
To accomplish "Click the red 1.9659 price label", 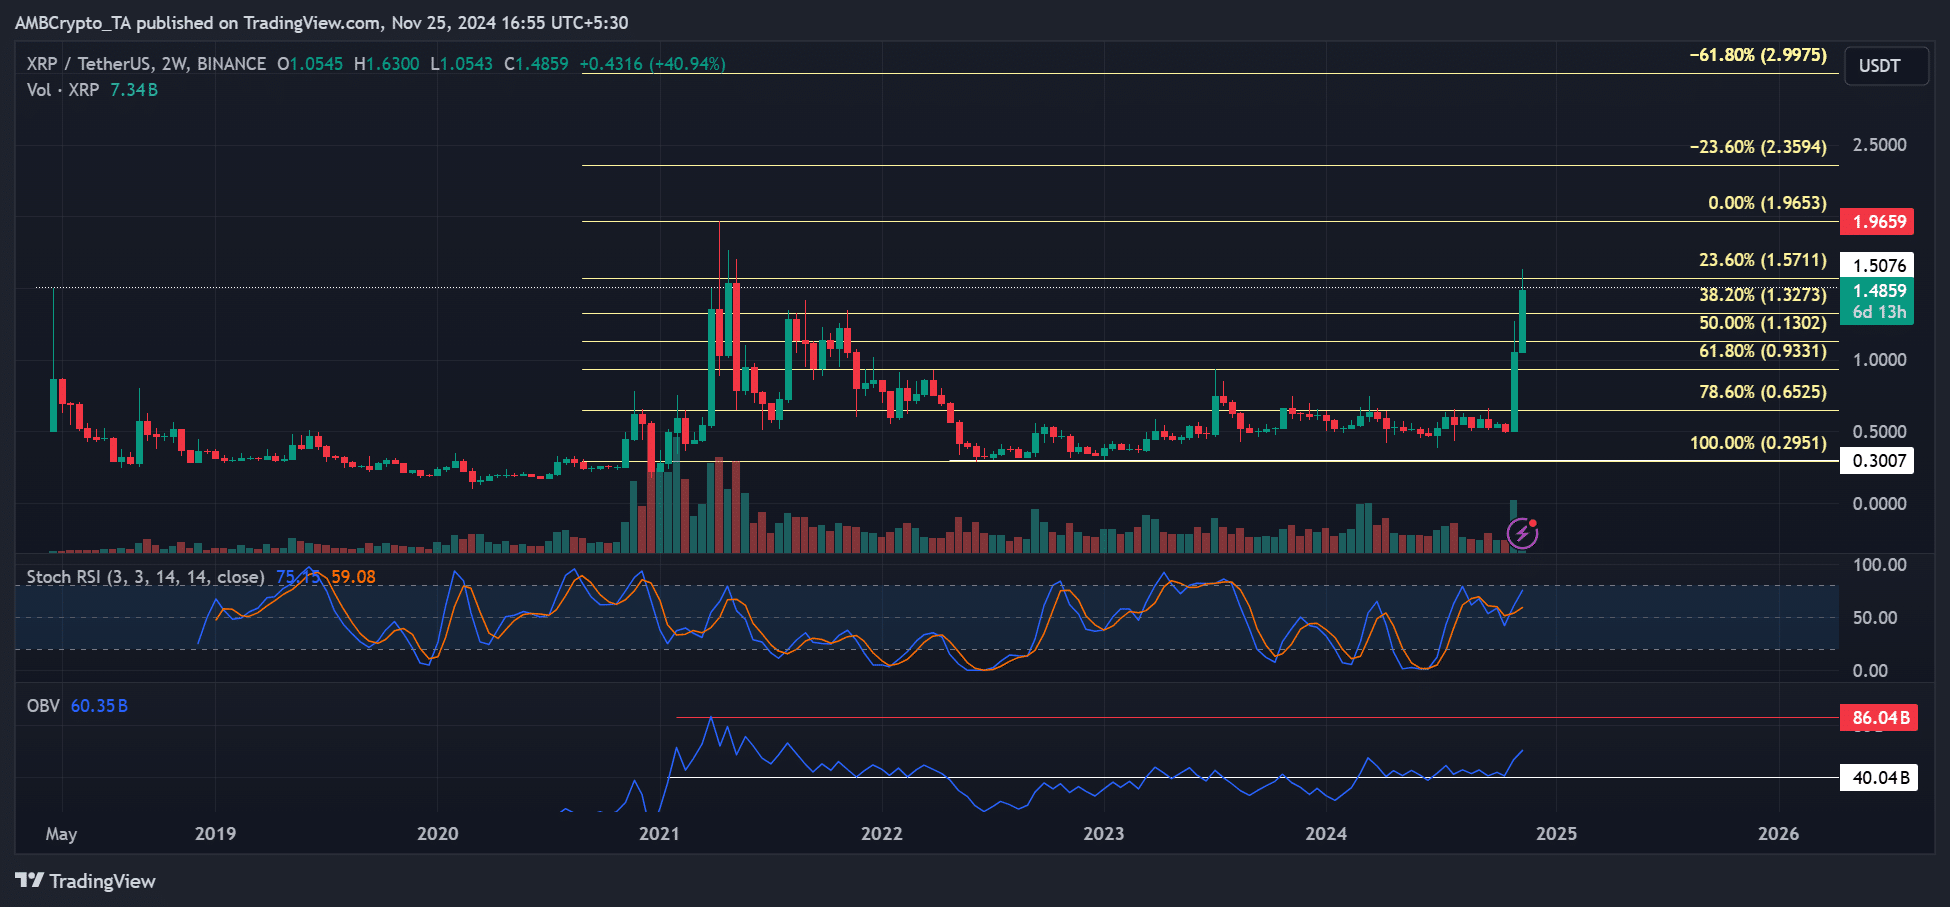I will [x=1877, y=221].
